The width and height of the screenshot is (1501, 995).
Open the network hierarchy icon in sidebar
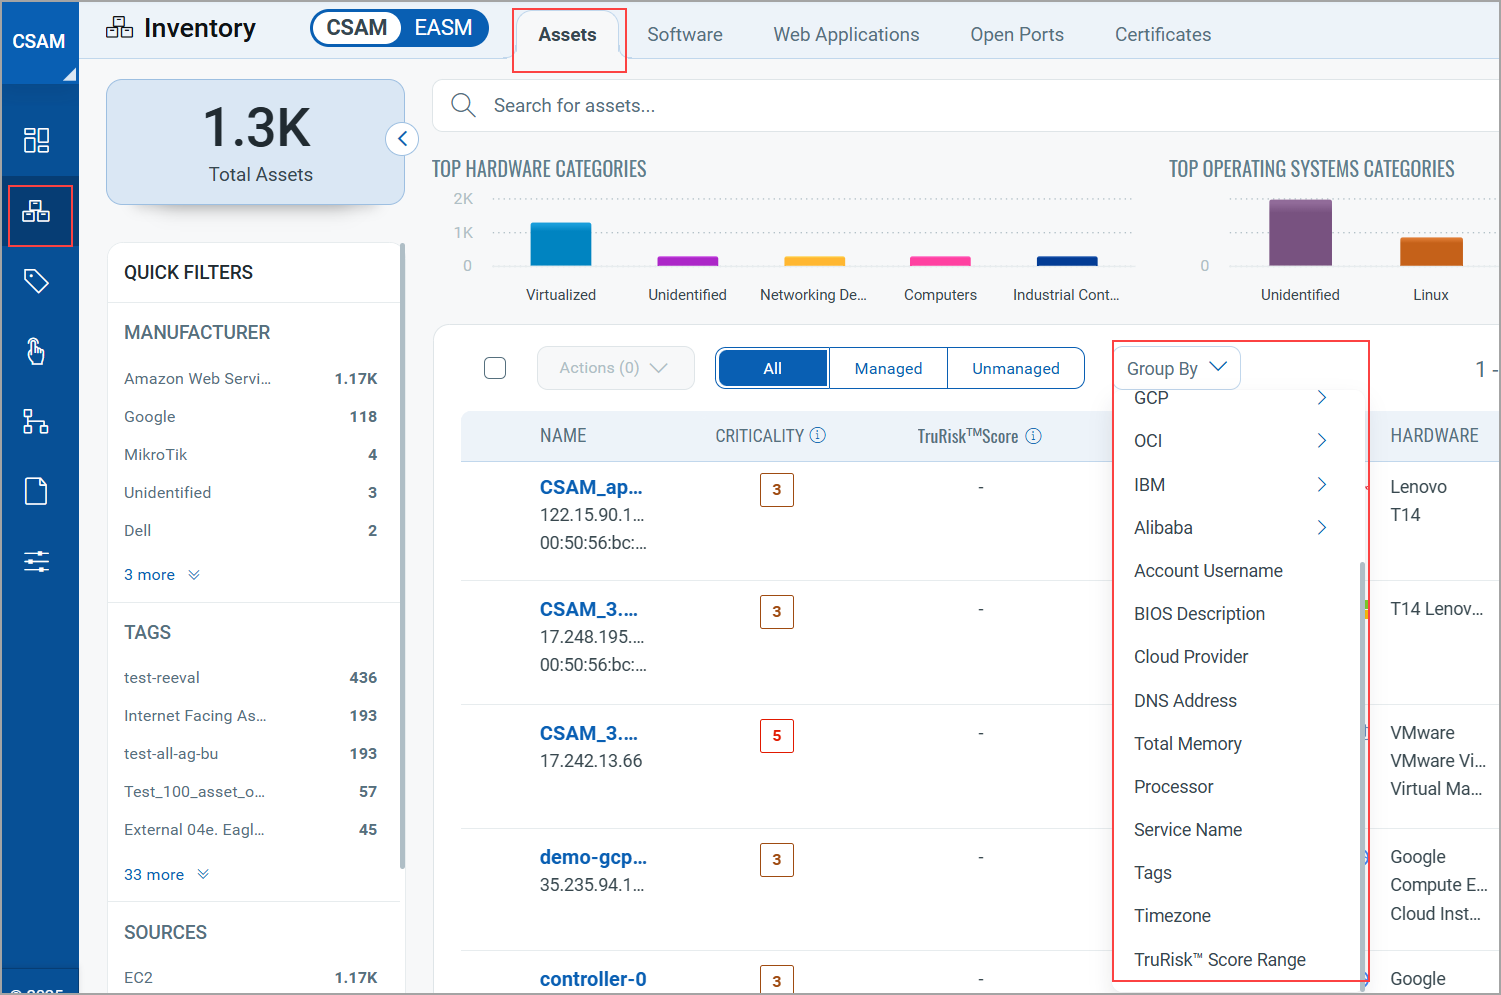tap(36, 421)
